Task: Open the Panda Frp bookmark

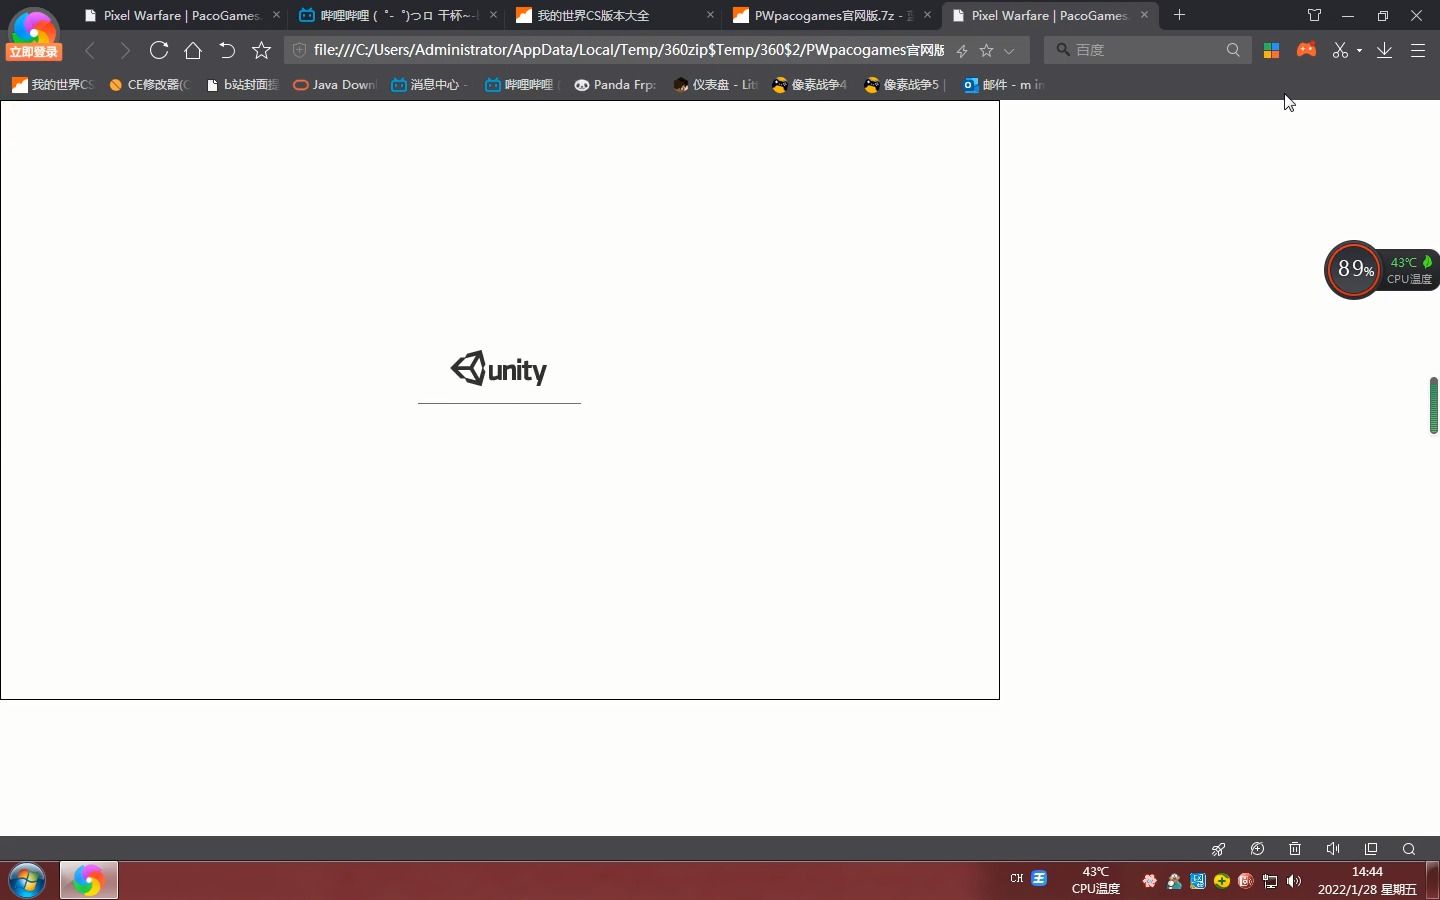Action: [x=615, y=85]
